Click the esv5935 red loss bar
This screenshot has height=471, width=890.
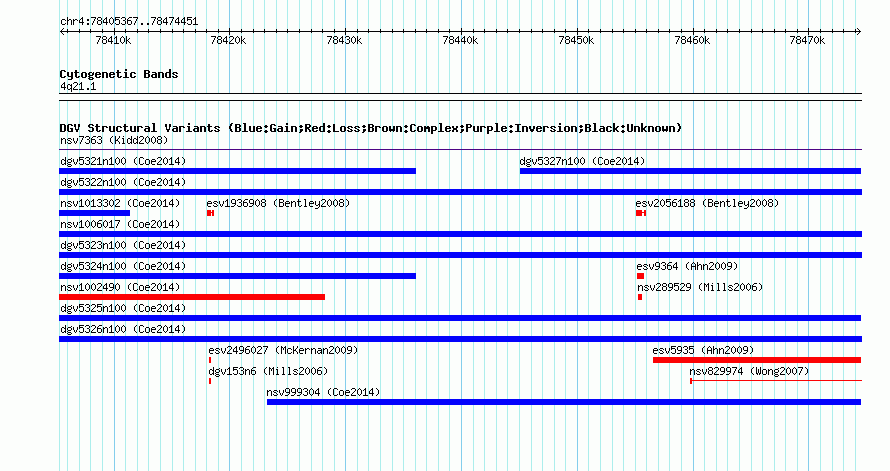click(757, 360)
